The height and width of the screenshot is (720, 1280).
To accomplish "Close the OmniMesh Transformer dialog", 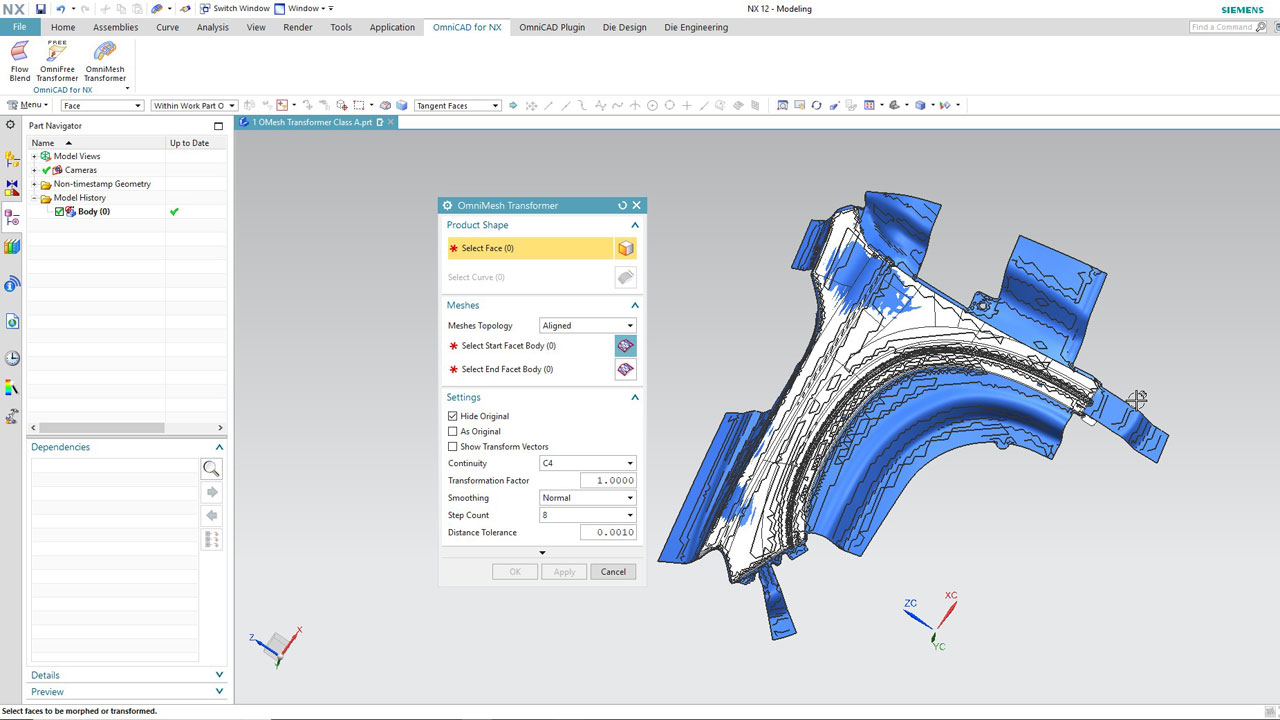I will coord(636,205).
